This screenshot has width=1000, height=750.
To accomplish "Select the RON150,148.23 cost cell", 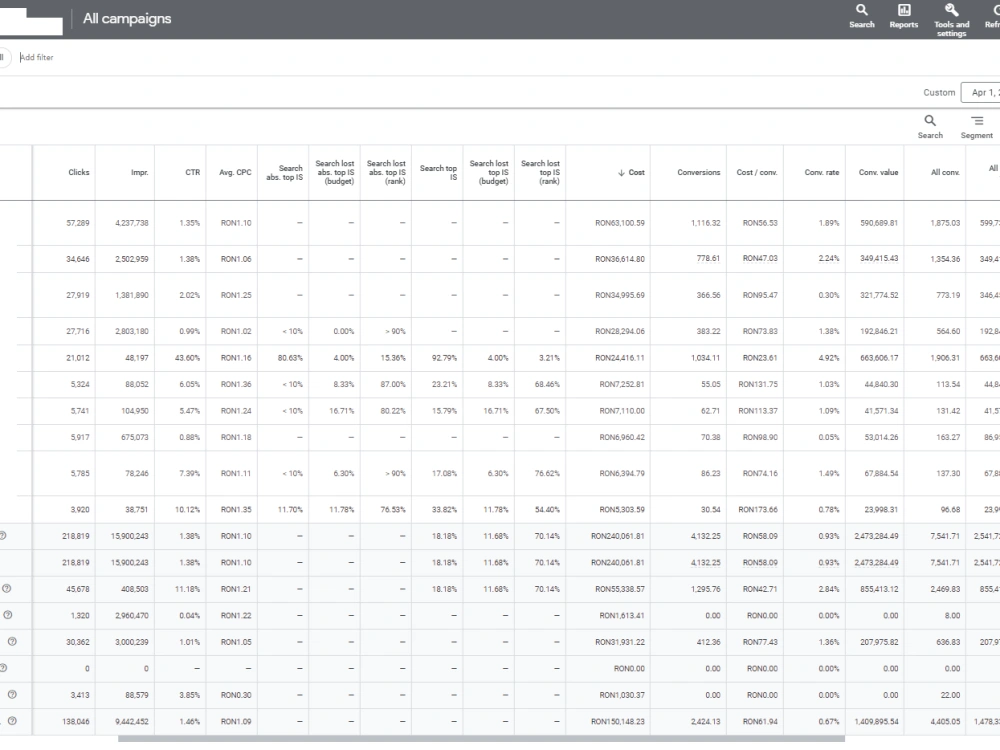I will tap(618, 721).
